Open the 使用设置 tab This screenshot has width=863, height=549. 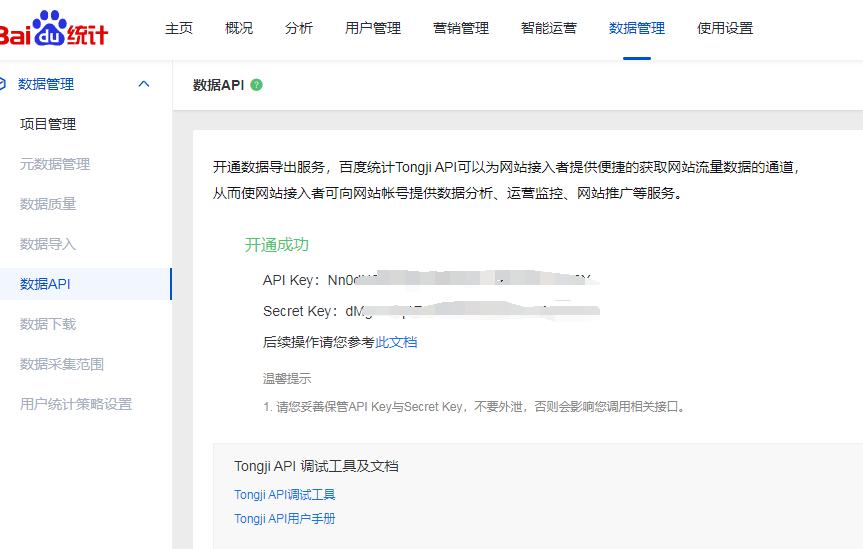click(725, 28)
